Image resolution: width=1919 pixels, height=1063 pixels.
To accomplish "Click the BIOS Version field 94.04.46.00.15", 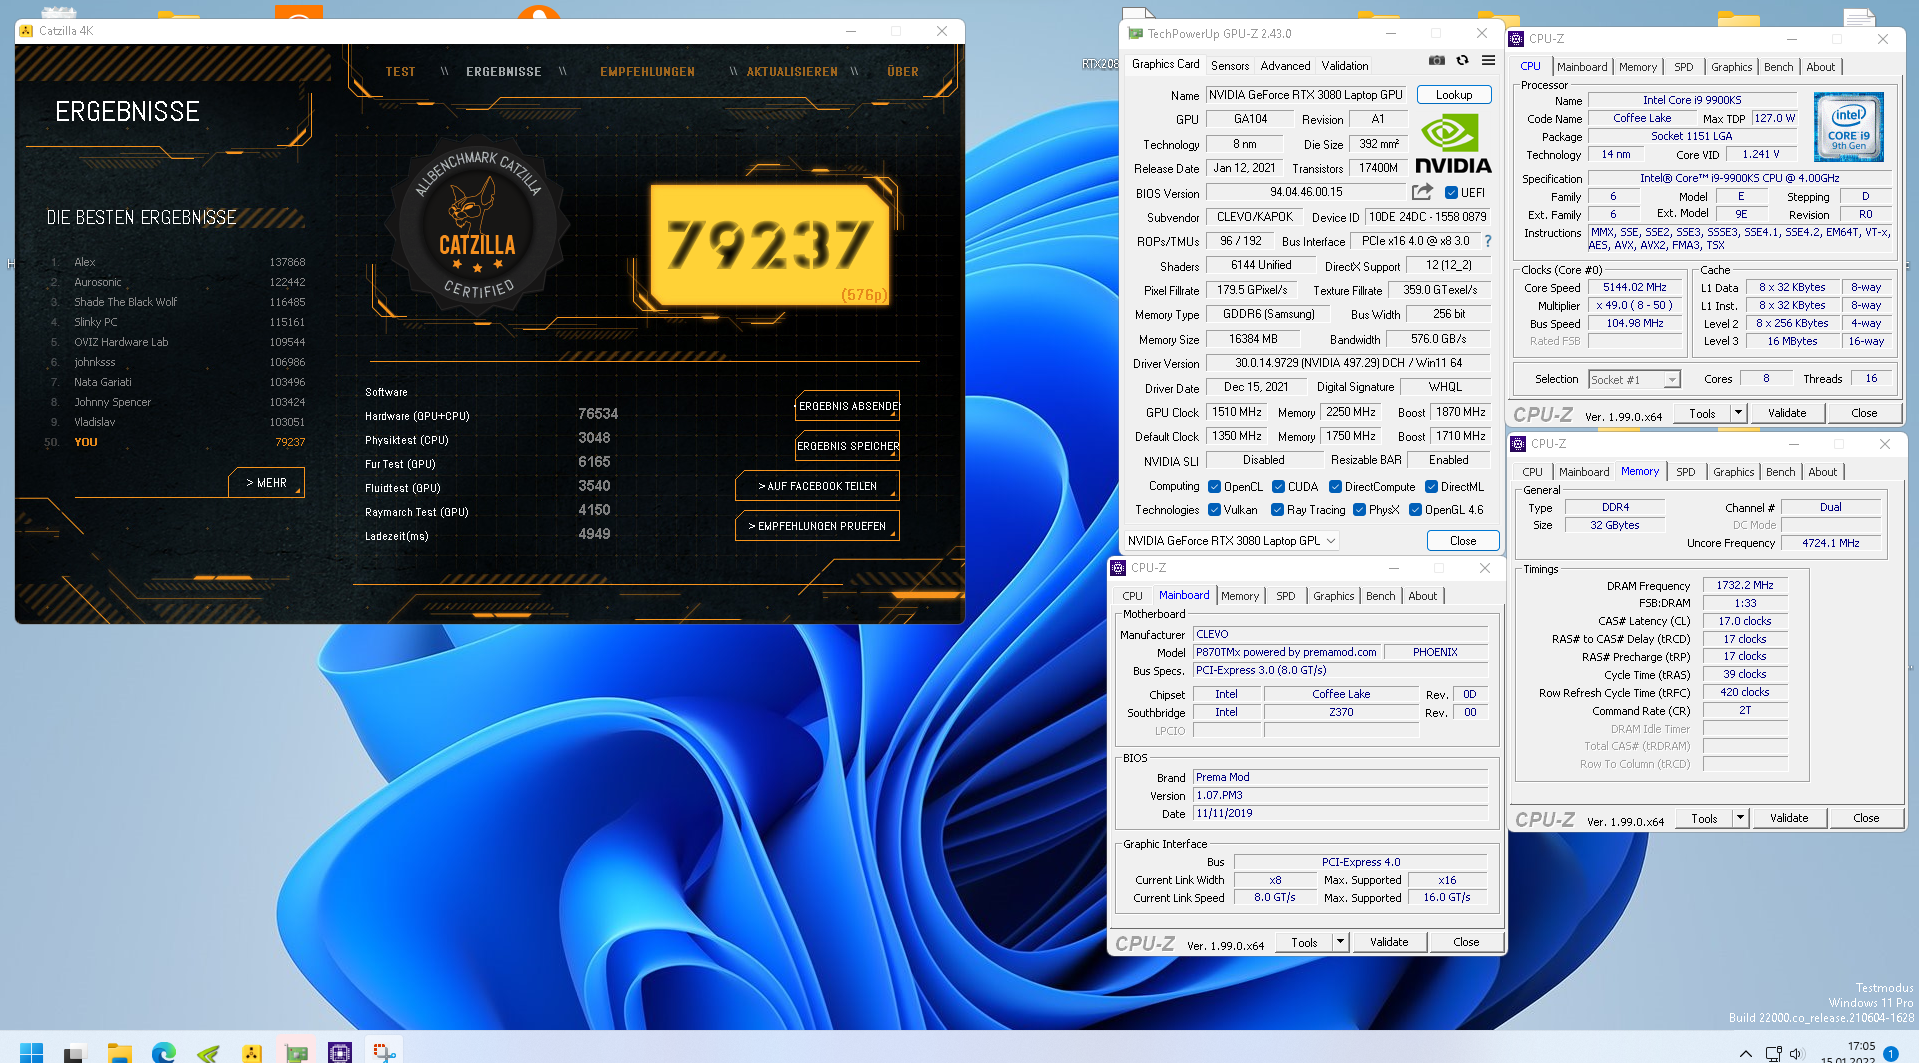I will (1306, 192).
